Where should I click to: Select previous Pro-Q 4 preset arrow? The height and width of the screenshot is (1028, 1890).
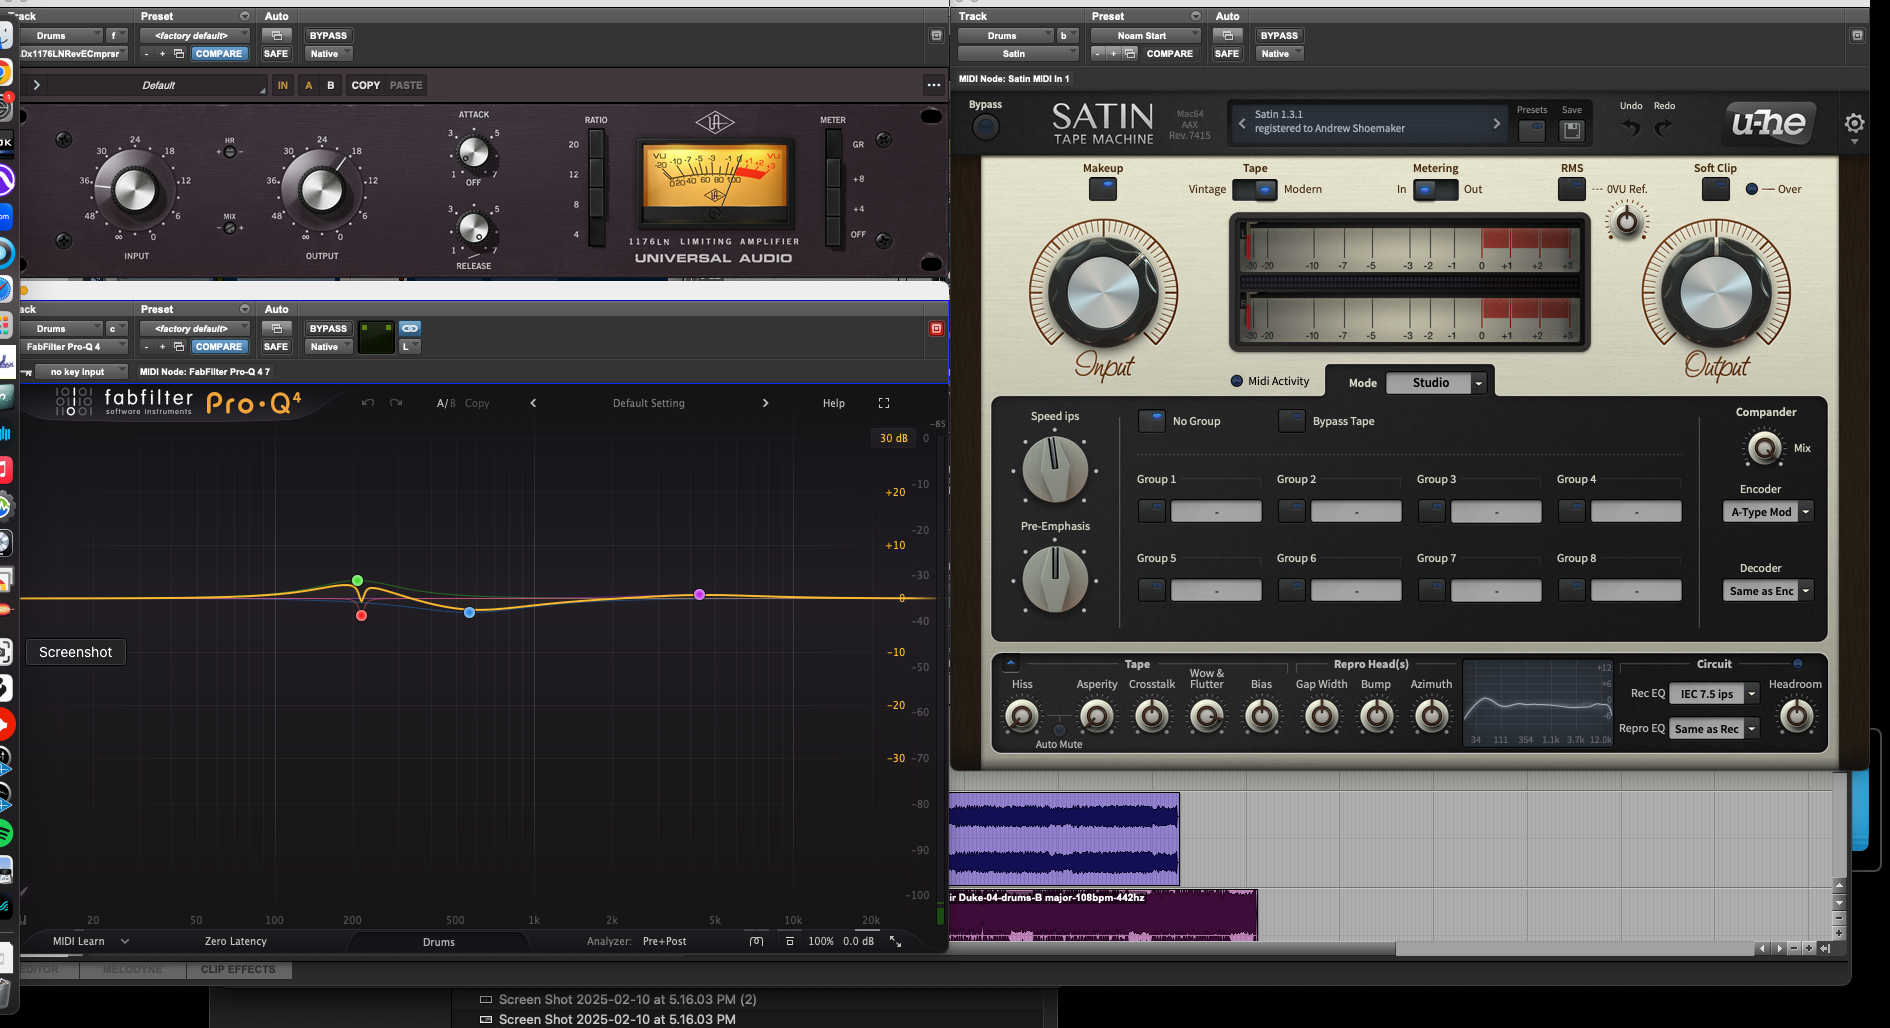click(533, 403)
